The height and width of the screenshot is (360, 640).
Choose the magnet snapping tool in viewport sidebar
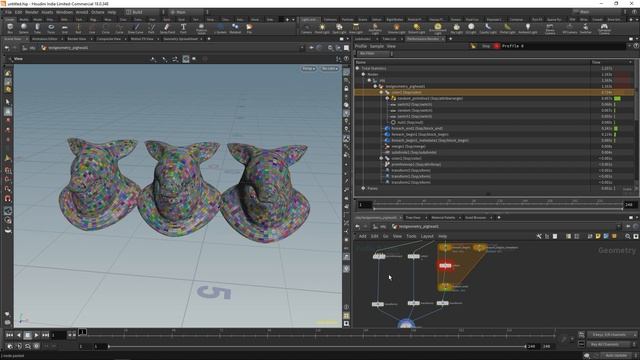coord(8,199)
